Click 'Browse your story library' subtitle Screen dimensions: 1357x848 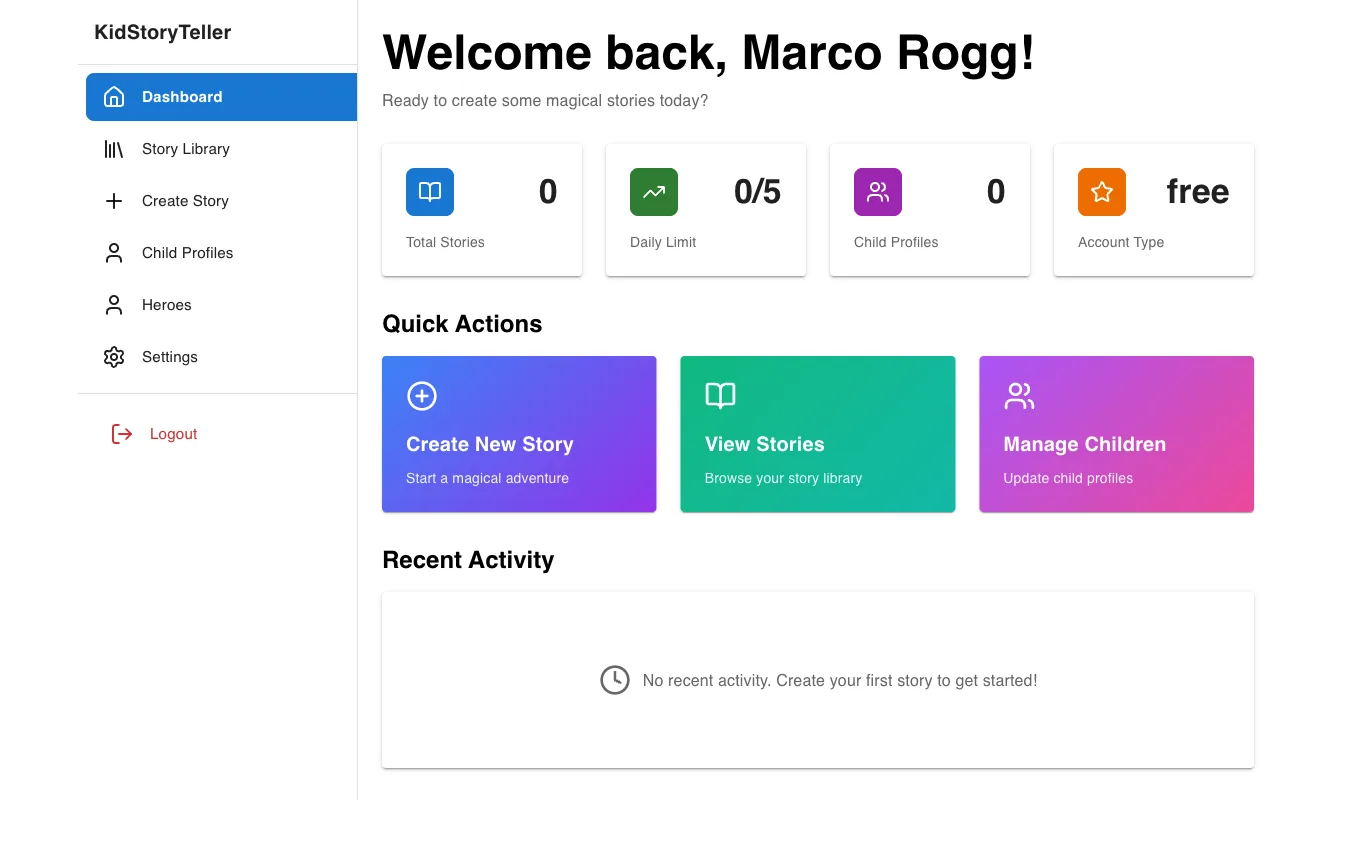[x=783, y=478]
